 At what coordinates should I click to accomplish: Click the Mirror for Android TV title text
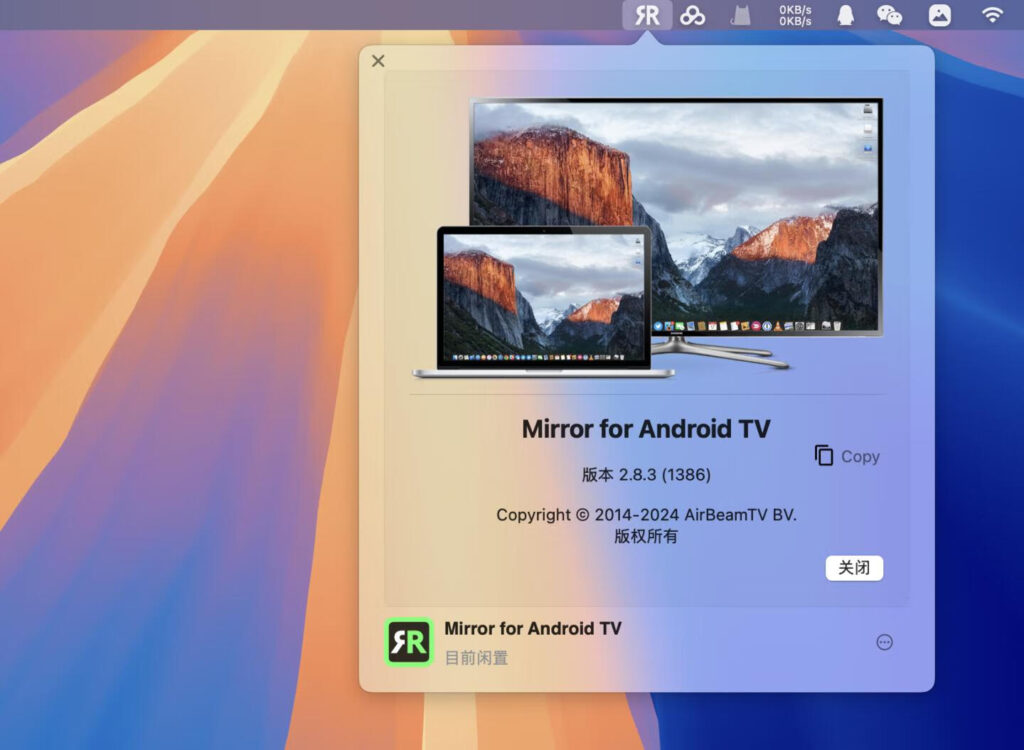coord(645,428)
